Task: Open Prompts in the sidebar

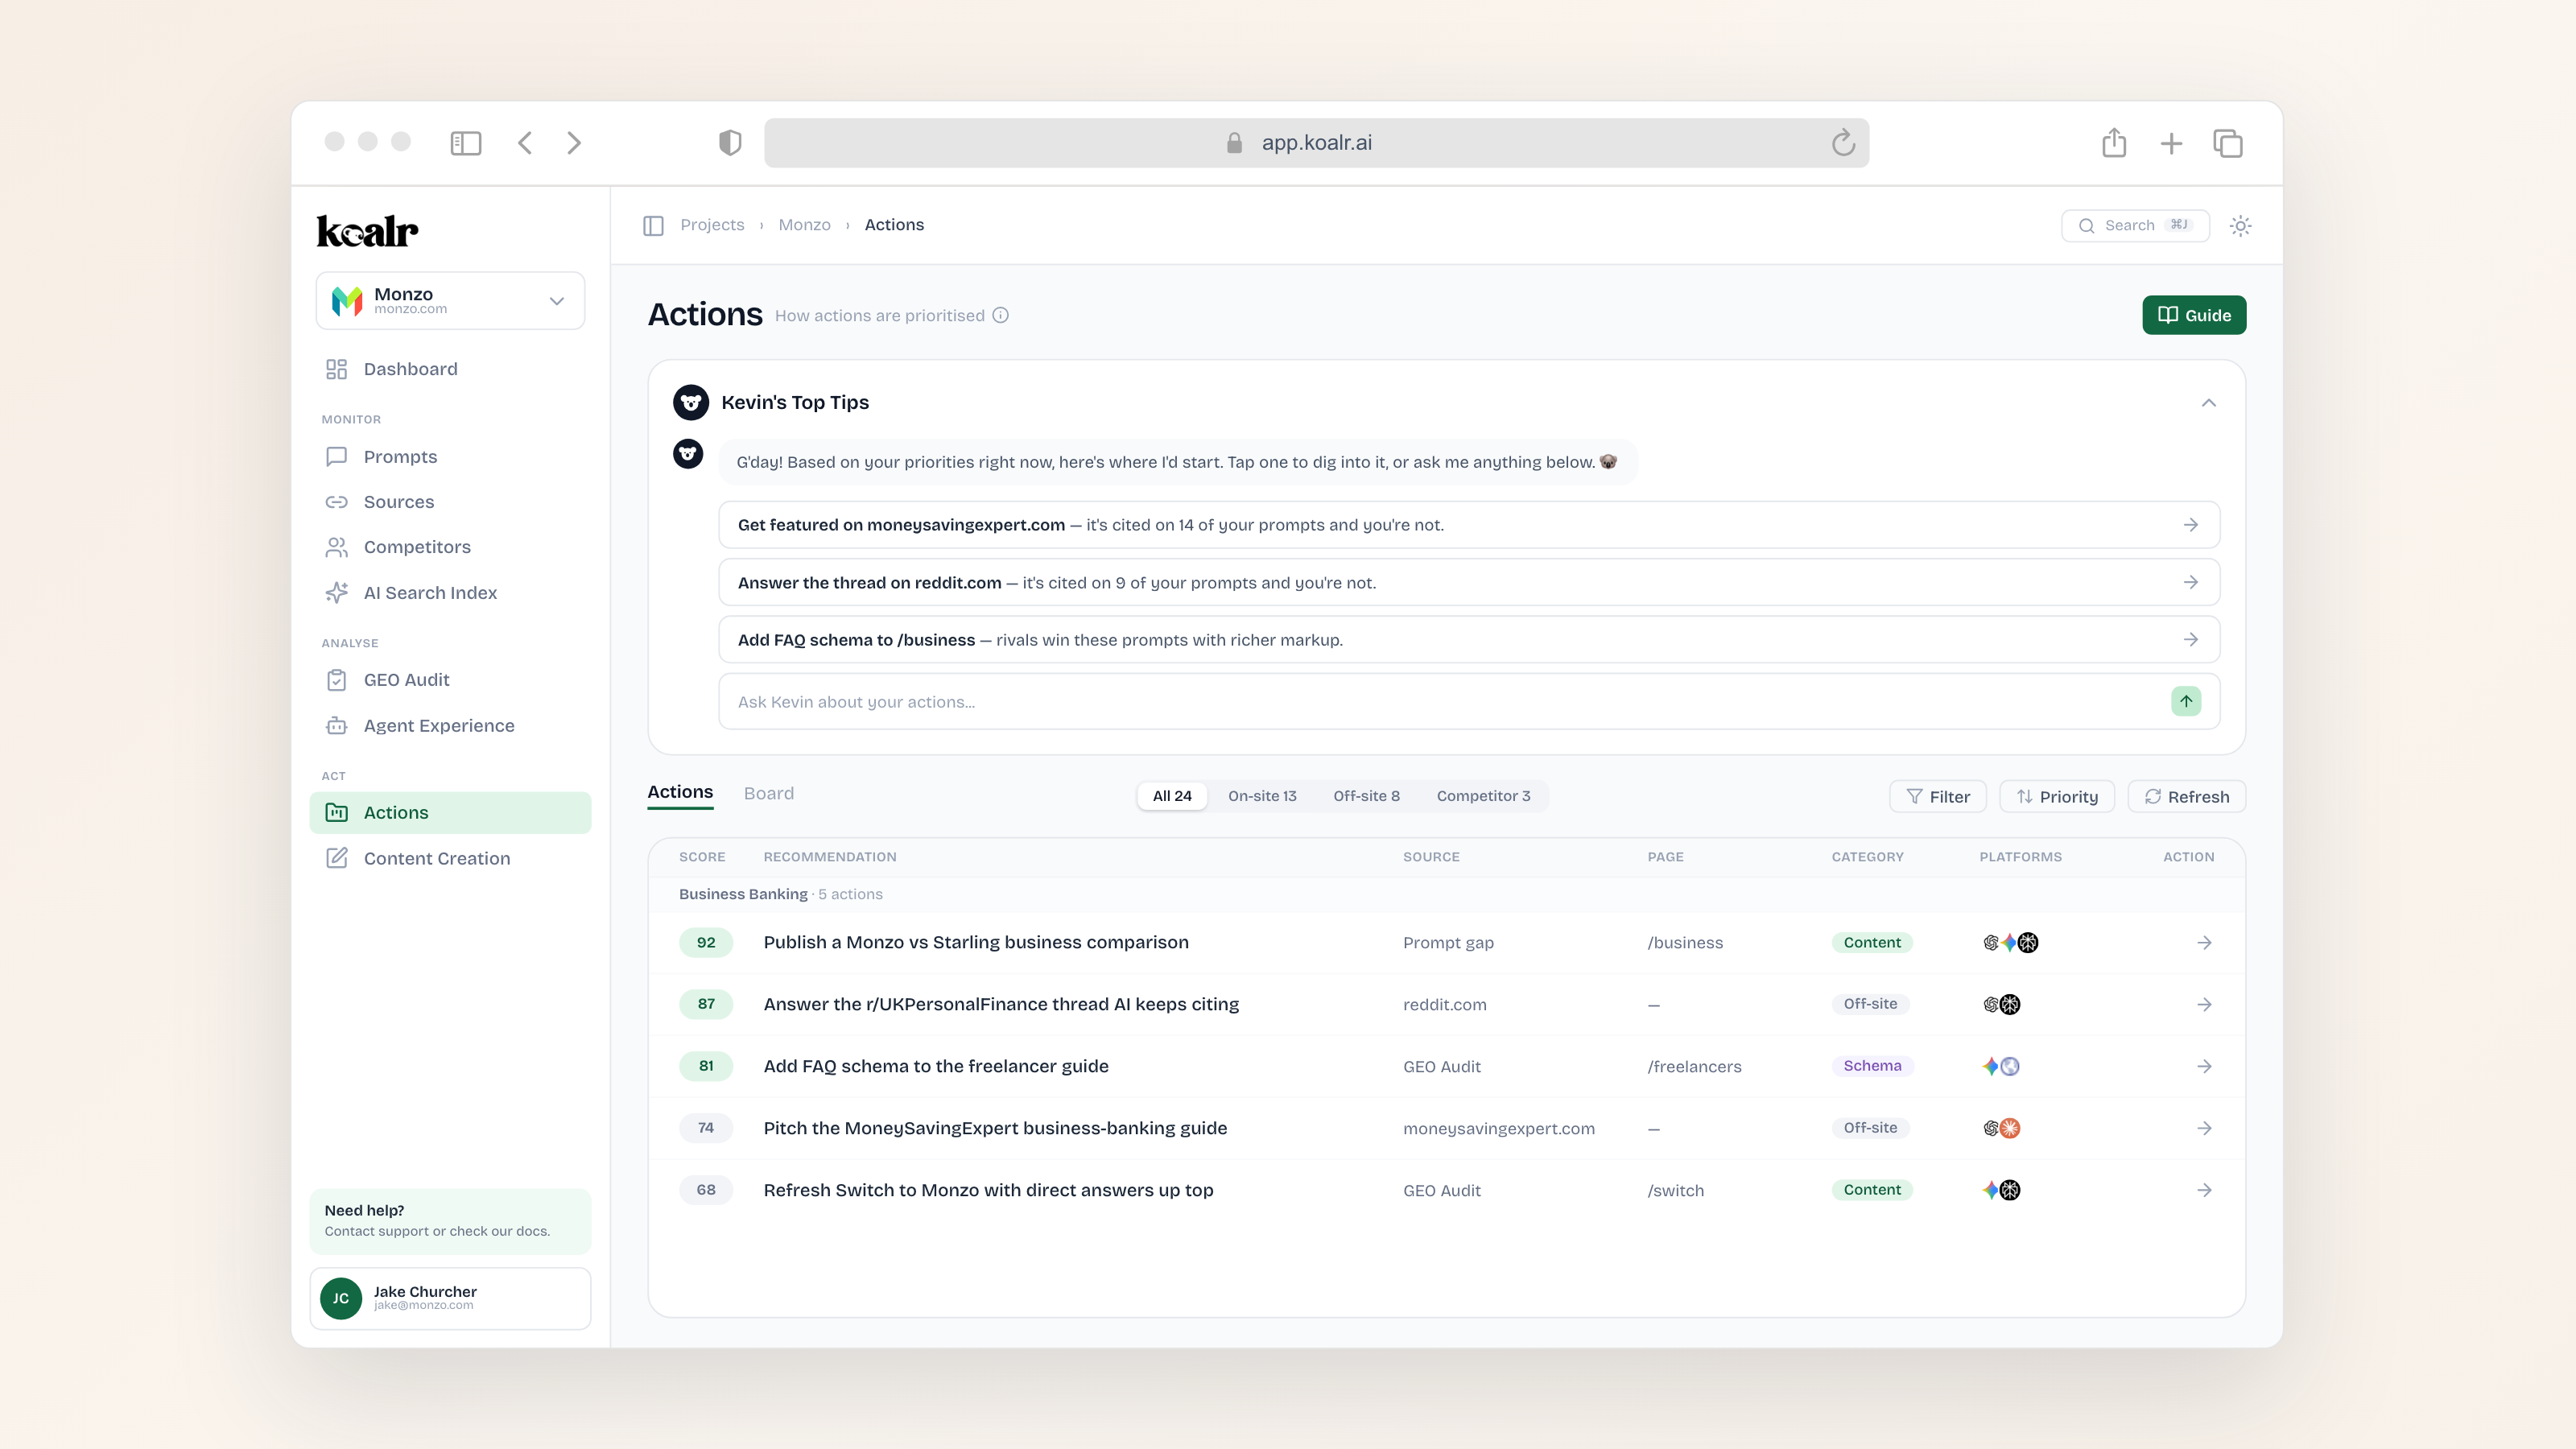Action: click(x=450, y=457)
